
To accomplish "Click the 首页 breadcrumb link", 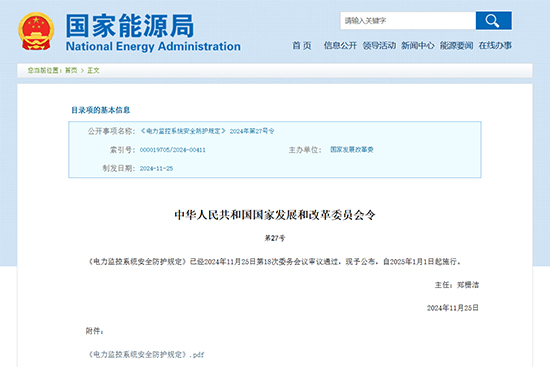I will [71, 71].
